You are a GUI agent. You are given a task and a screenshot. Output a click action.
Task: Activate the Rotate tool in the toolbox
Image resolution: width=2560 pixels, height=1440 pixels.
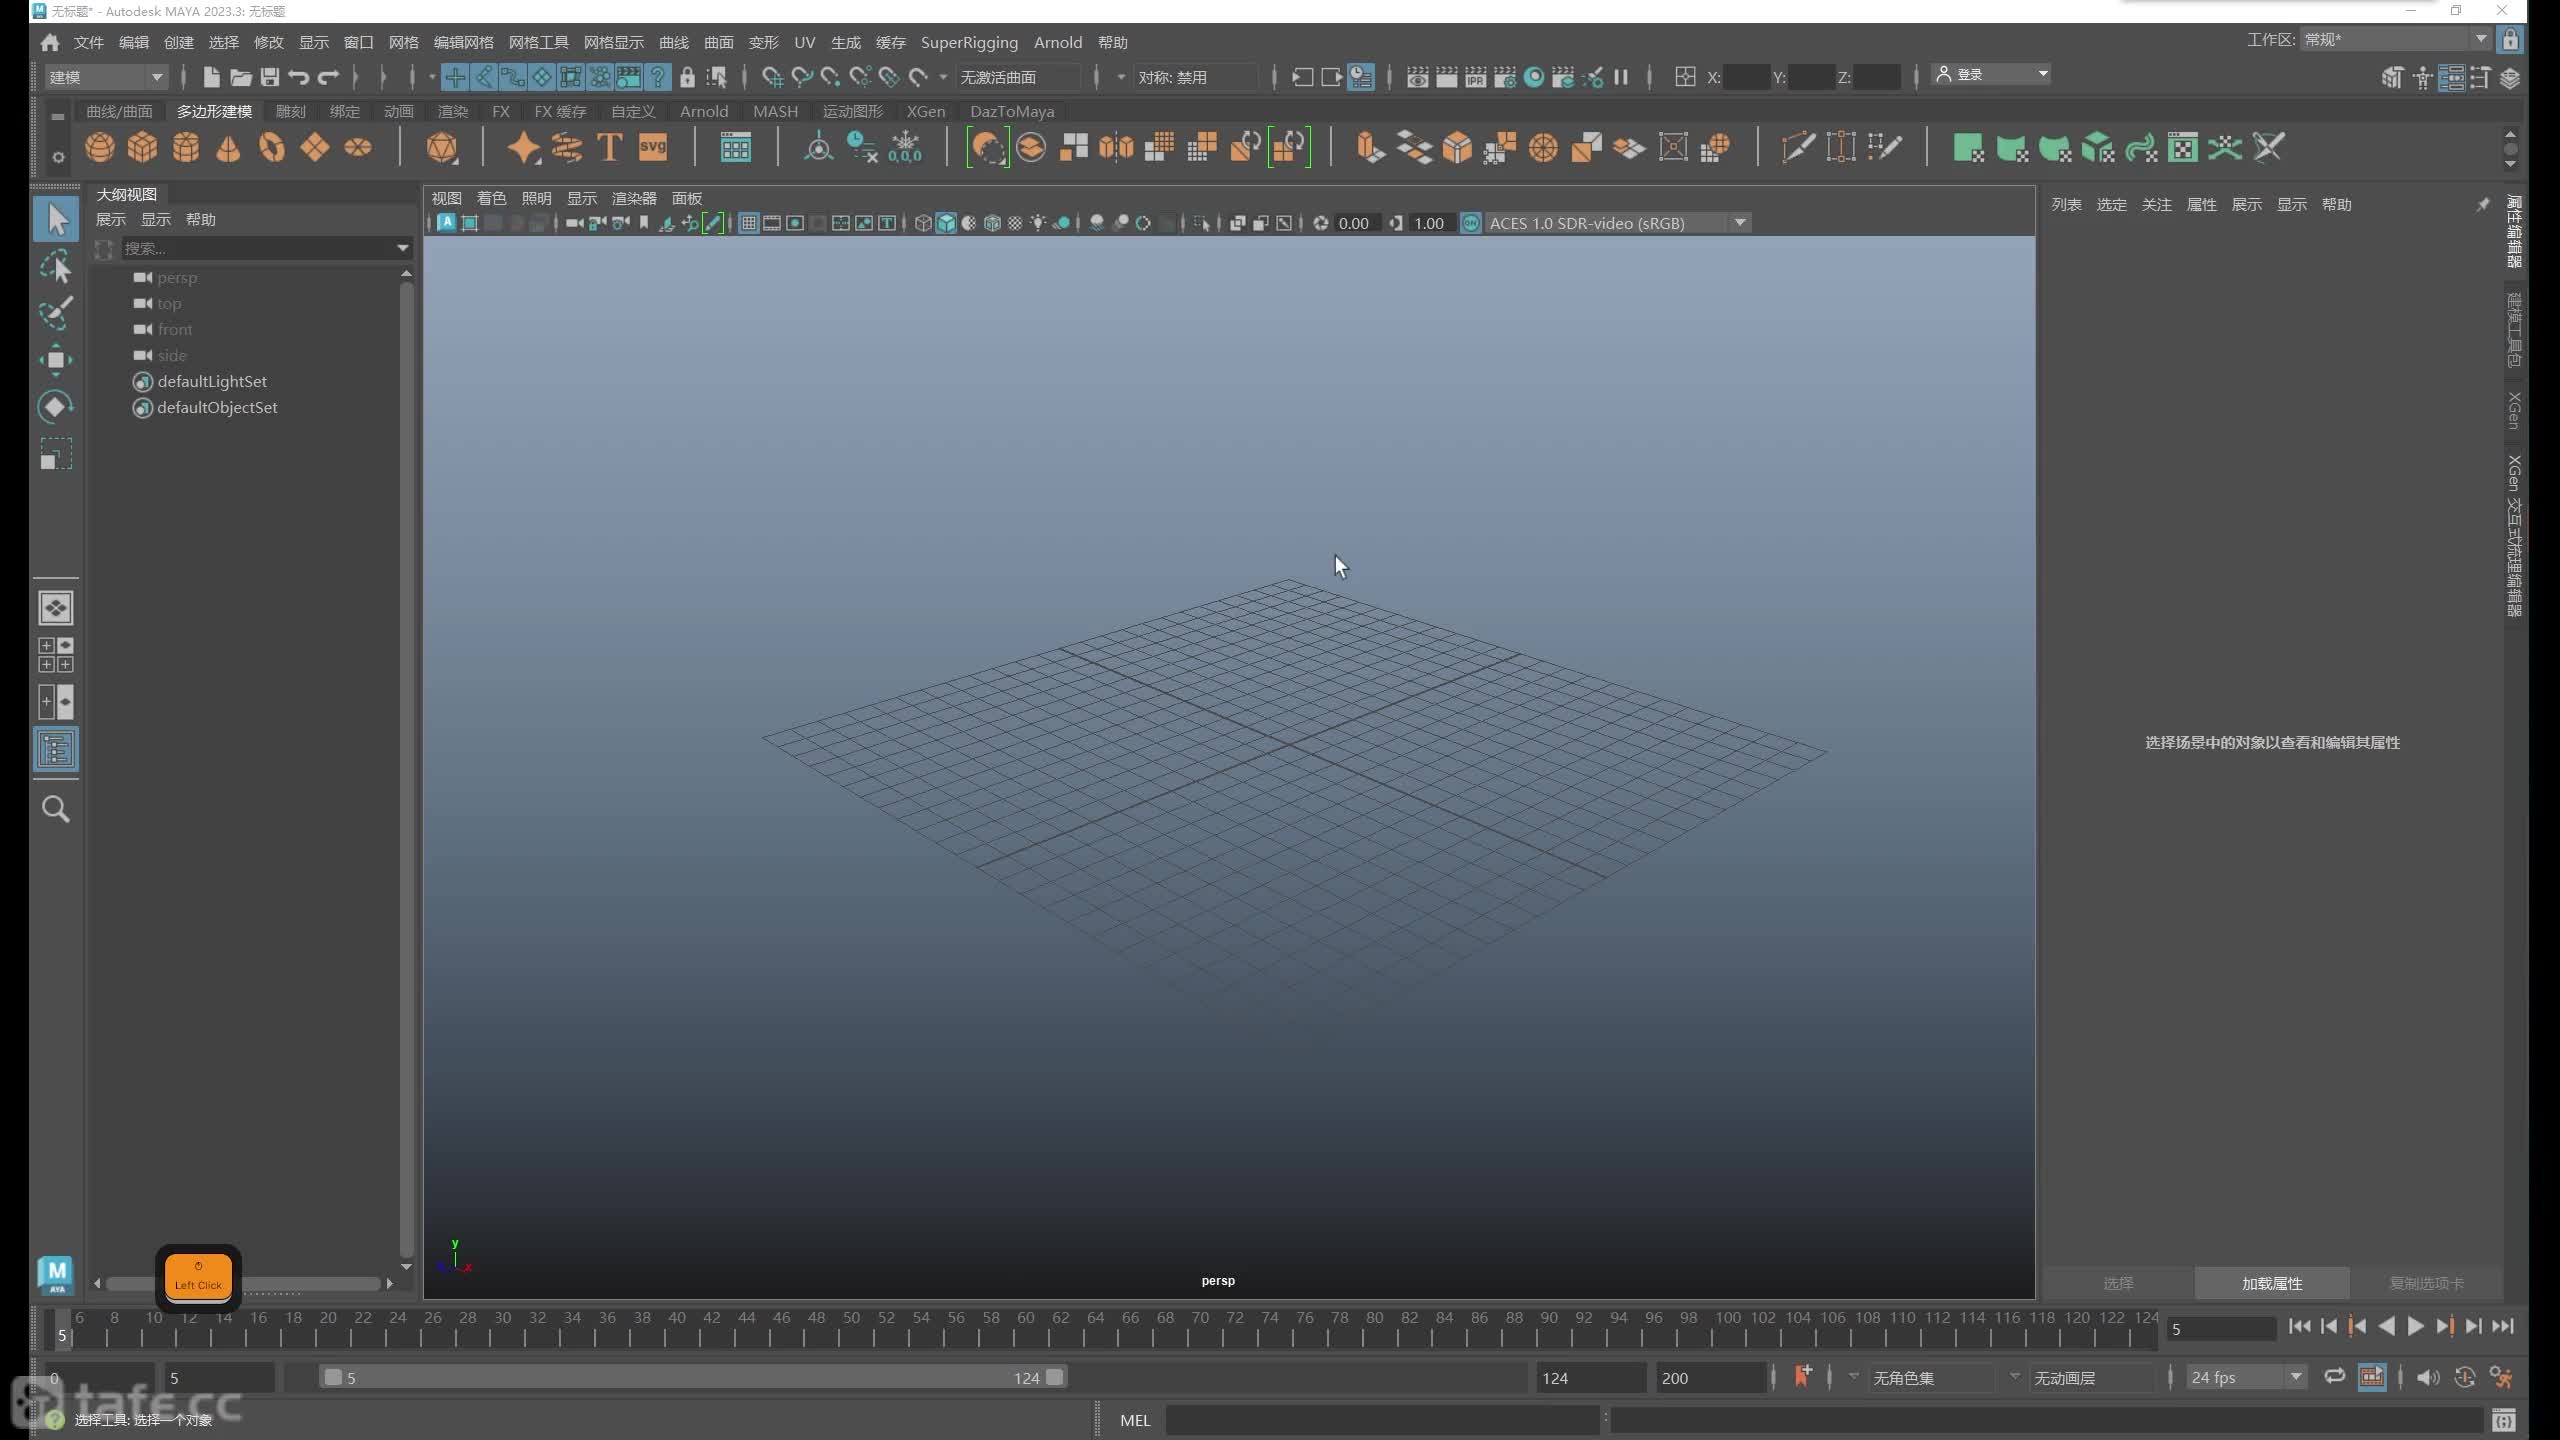[56, 407]
